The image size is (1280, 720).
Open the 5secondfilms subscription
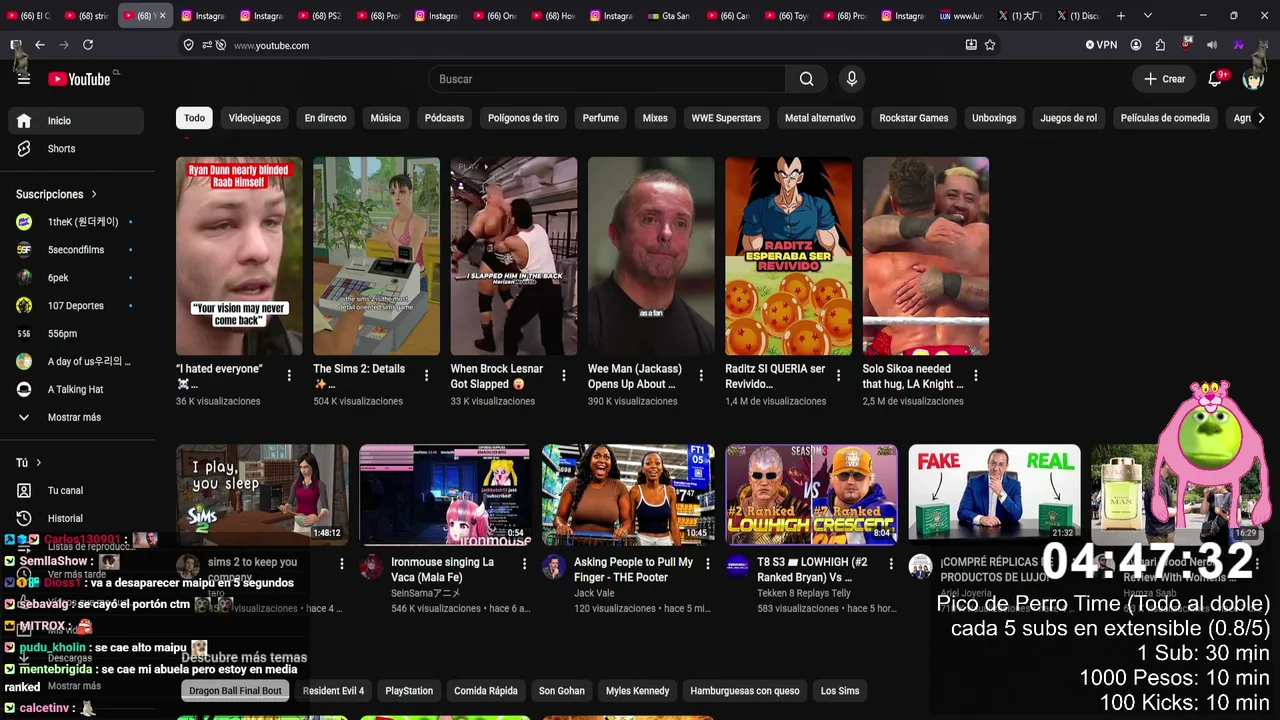(76, 250)
